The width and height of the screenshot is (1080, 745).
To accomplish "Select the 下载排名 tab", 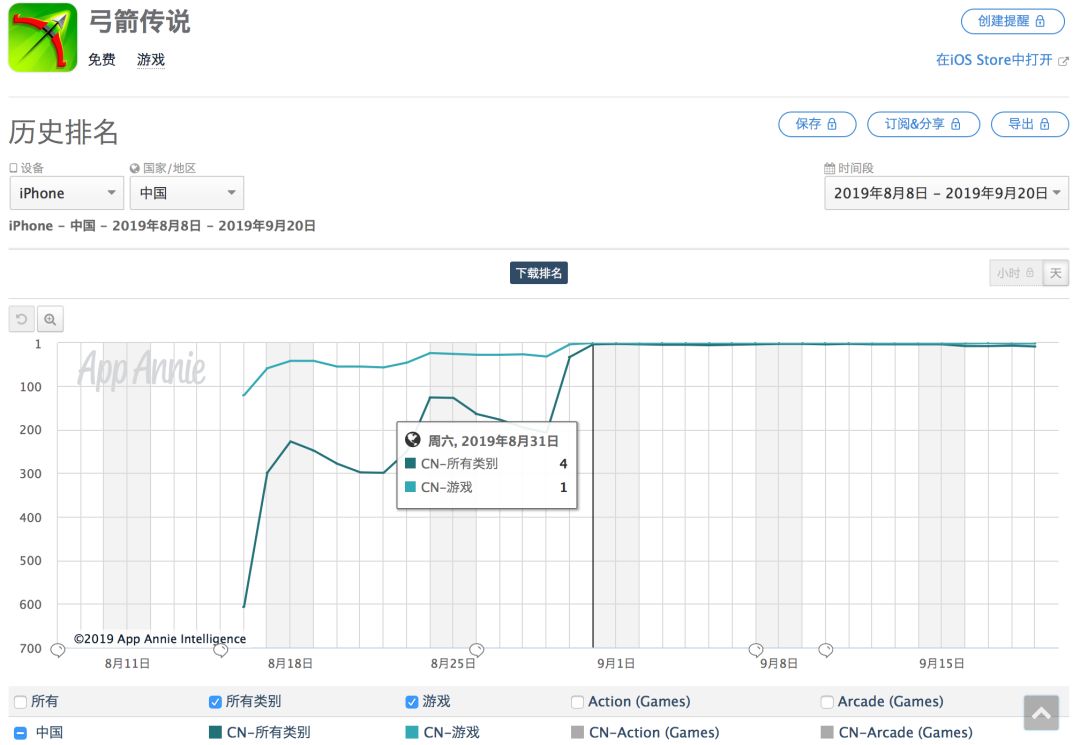I will tap(539, 273).
